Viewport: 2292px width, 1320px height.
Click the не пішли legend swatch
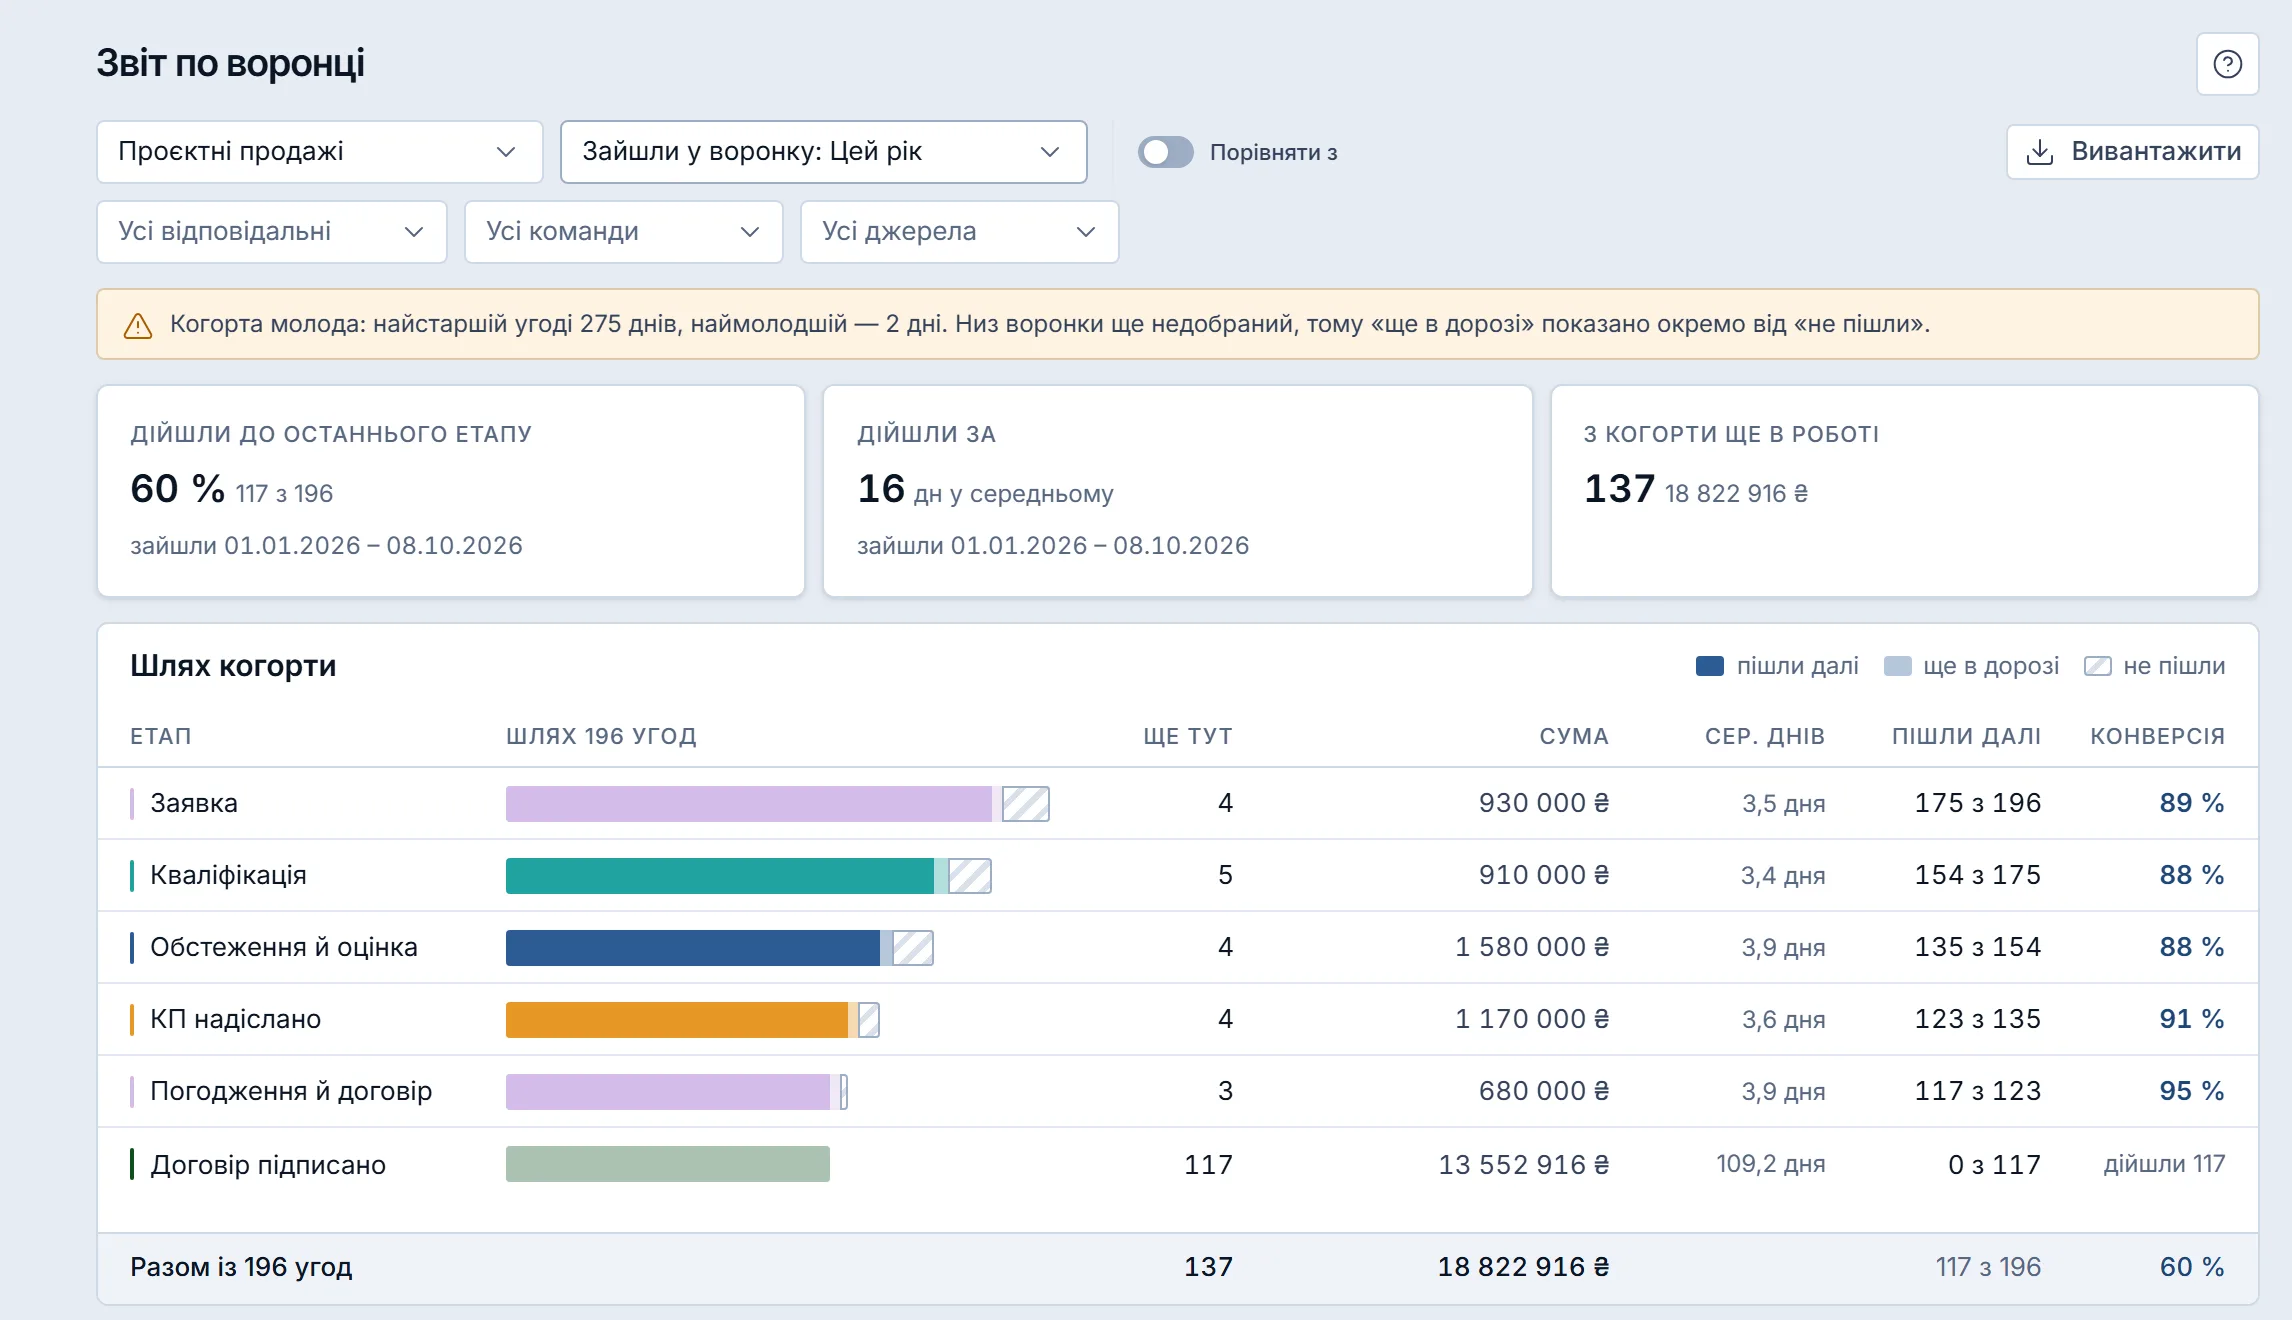click(x=2097, y=666)
